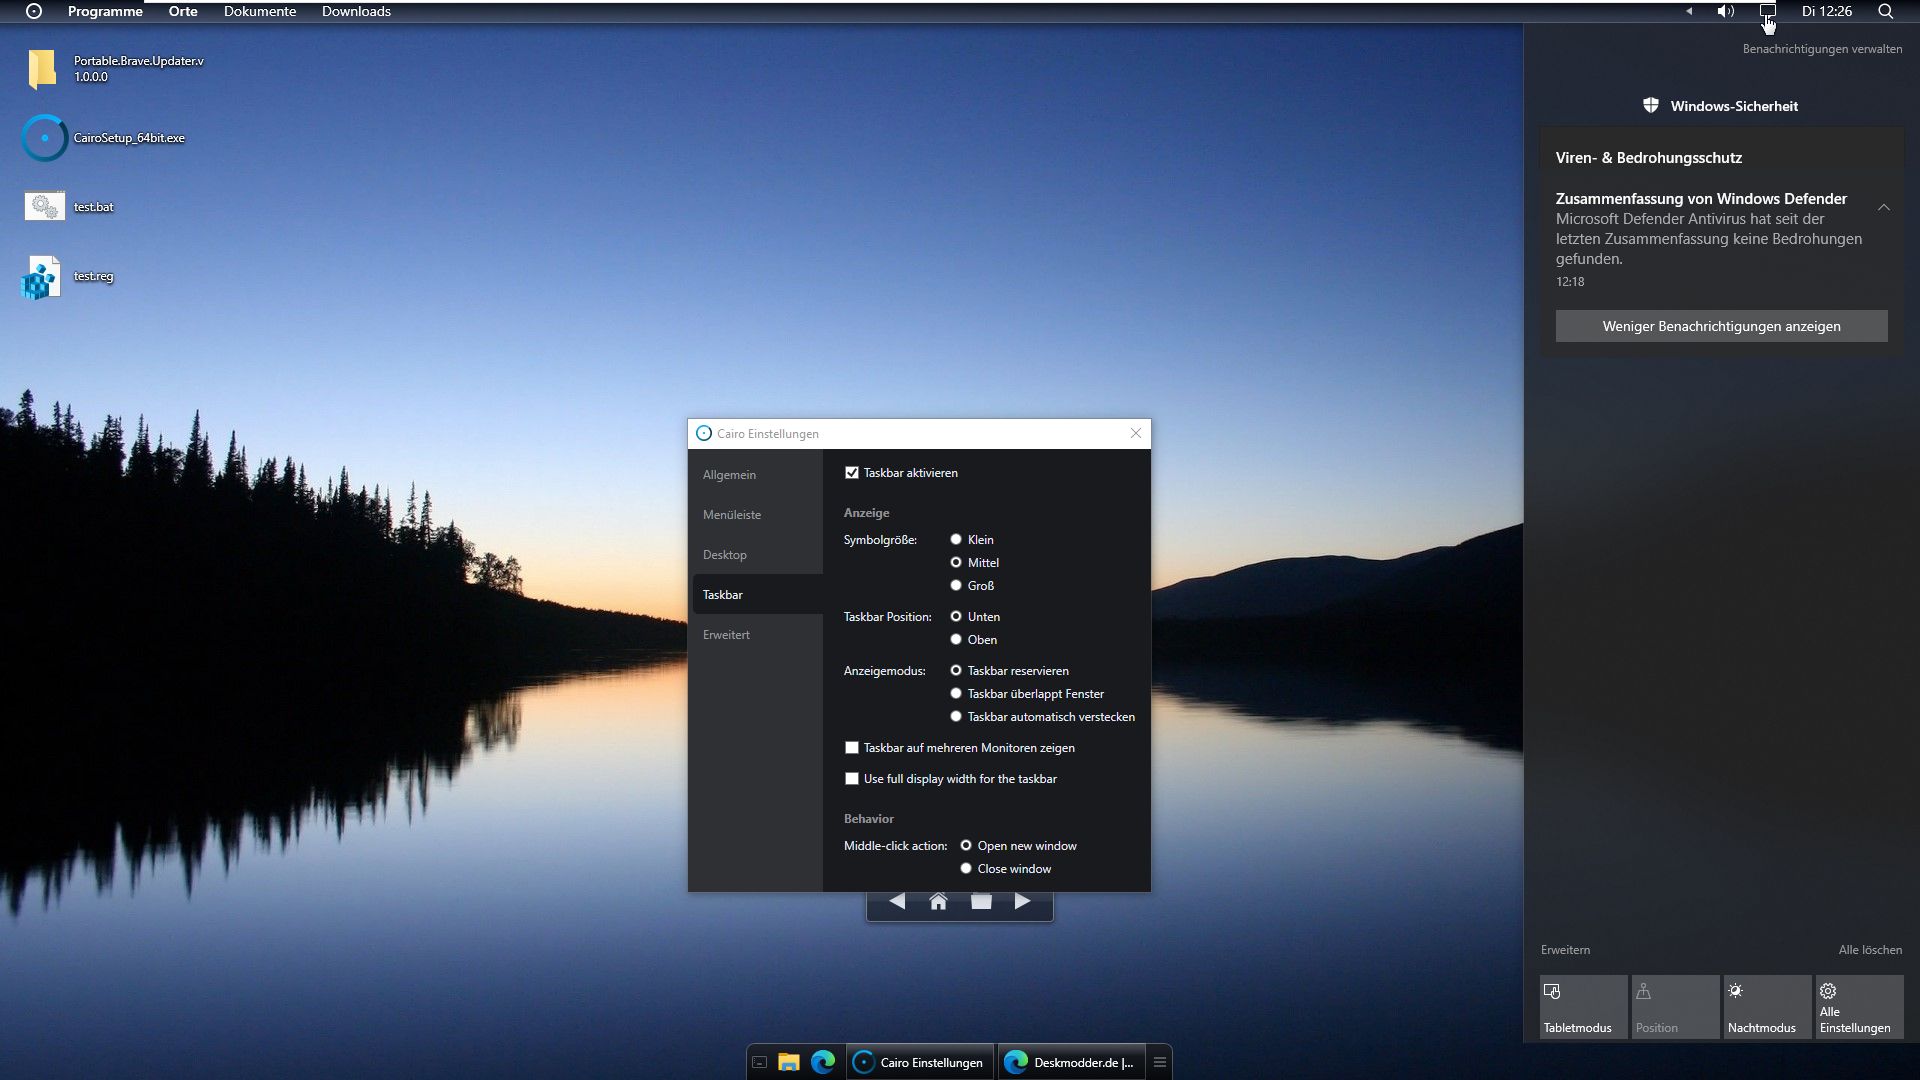Open the Programme menu
The width and height of the screenshot is (1920, 1080).
105,11
